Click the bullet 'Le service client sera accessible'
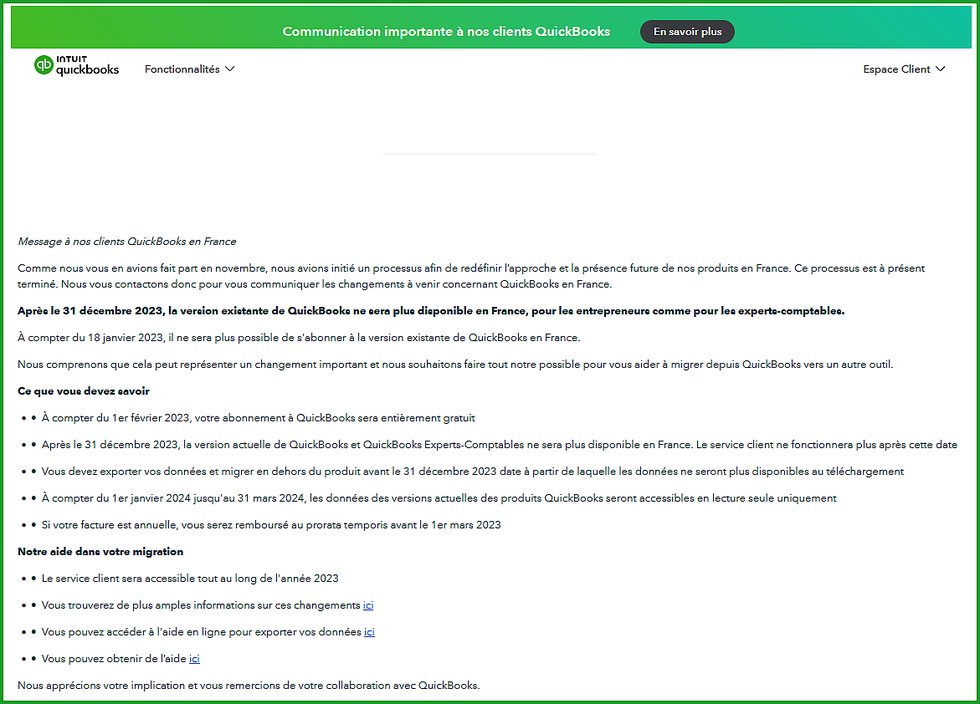980x704 pixels. 190,578
